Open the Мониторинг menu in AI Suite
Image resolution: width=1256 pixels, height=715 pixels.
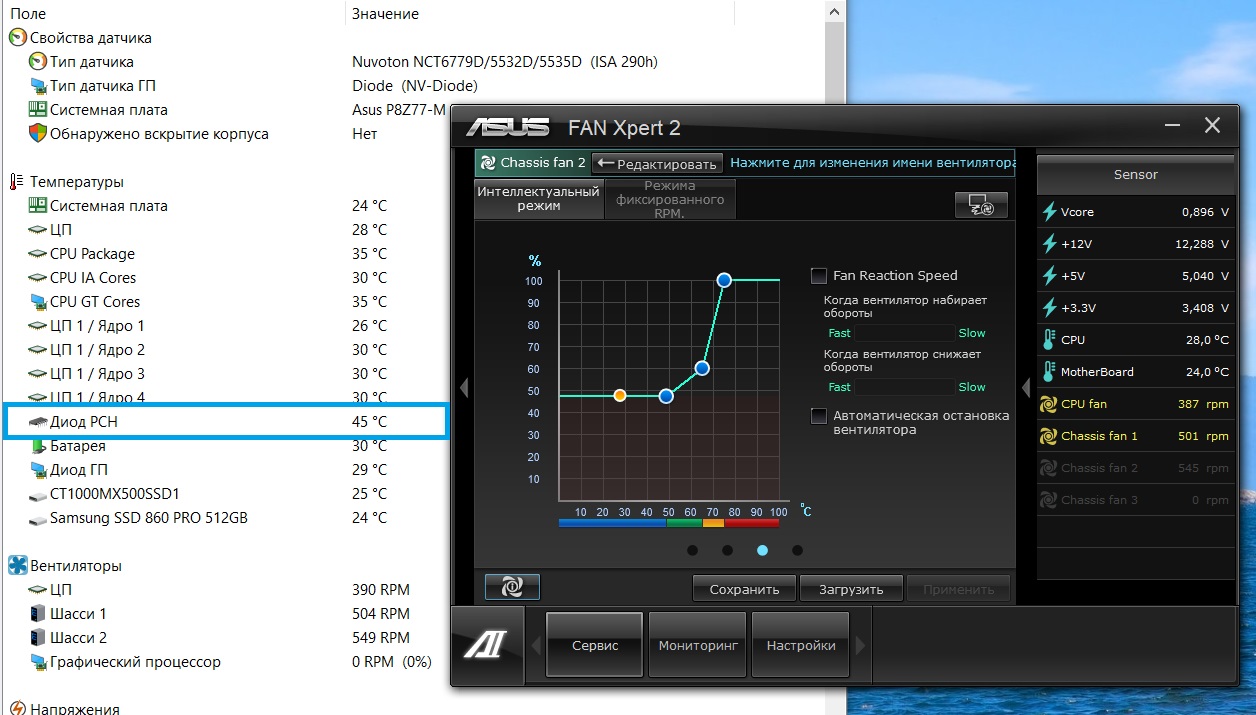698,646
